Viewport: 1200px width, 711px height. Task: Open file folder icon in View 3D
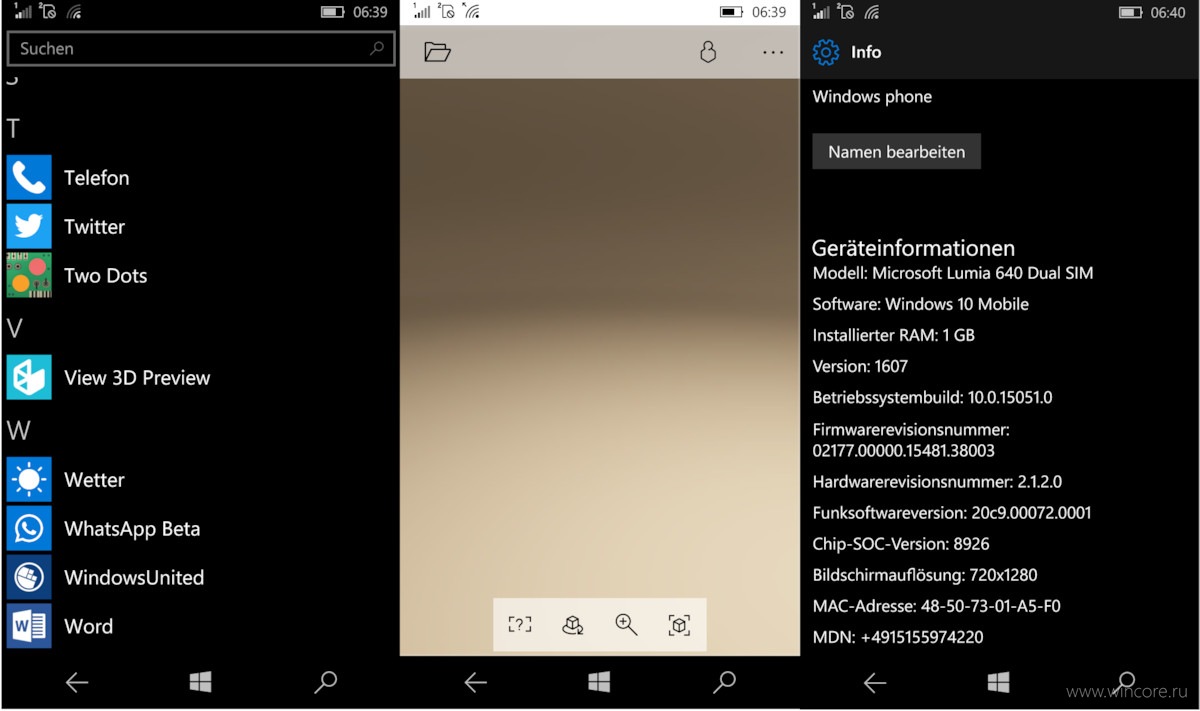tap(437, 52)
